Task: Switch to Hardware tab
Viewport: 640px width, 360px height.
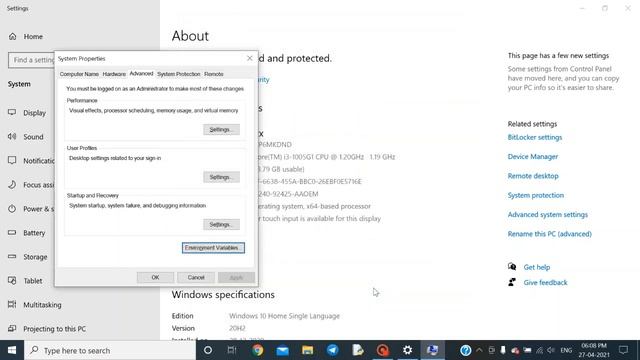Action: coord(114,74)
